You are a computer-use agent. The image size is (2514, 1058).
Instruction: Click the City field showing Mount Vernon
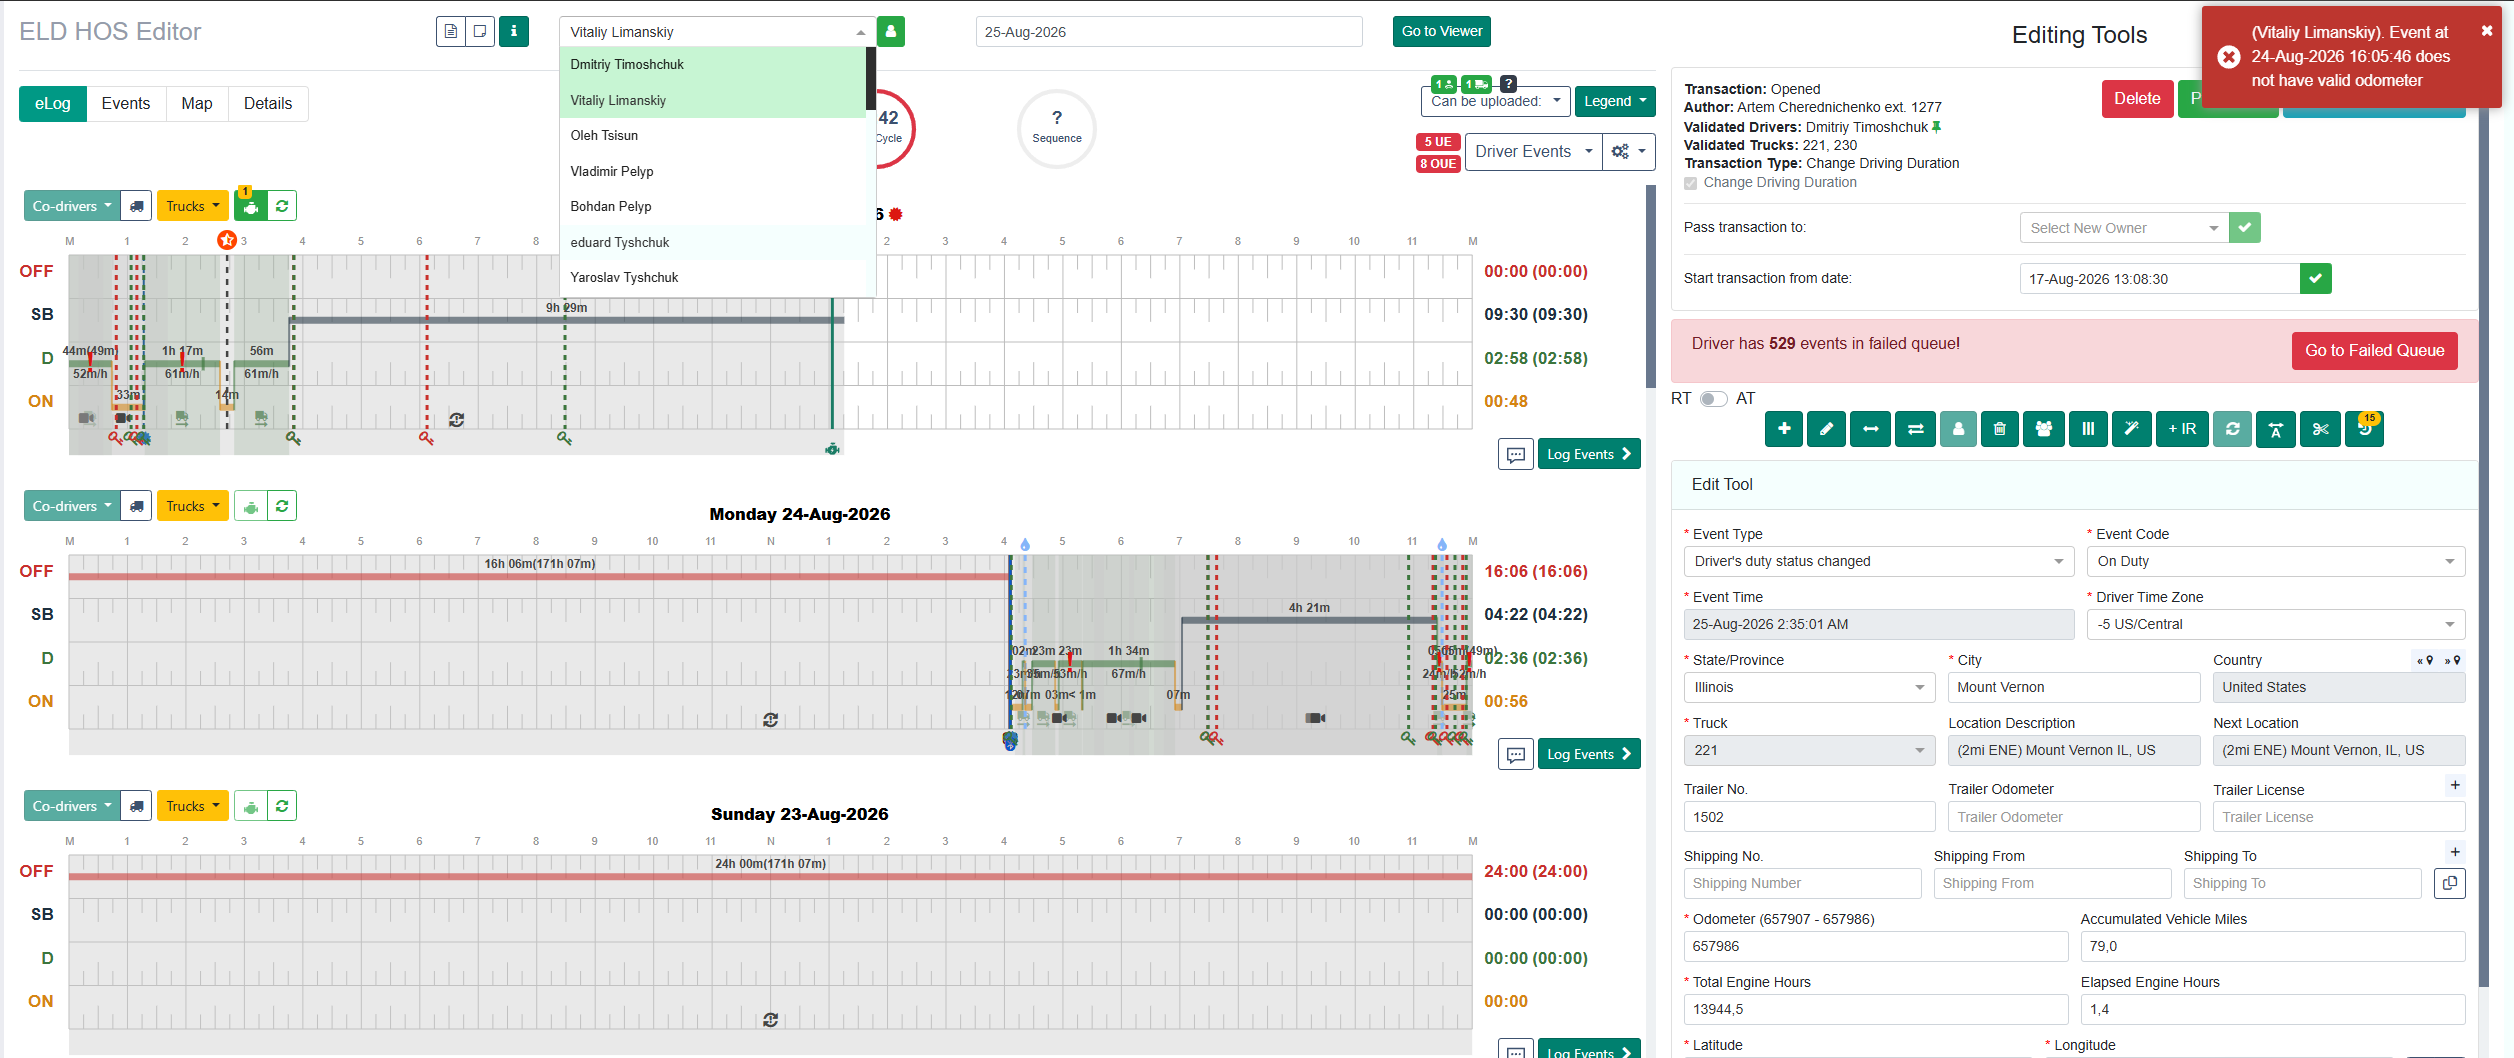coord(2074,687)
